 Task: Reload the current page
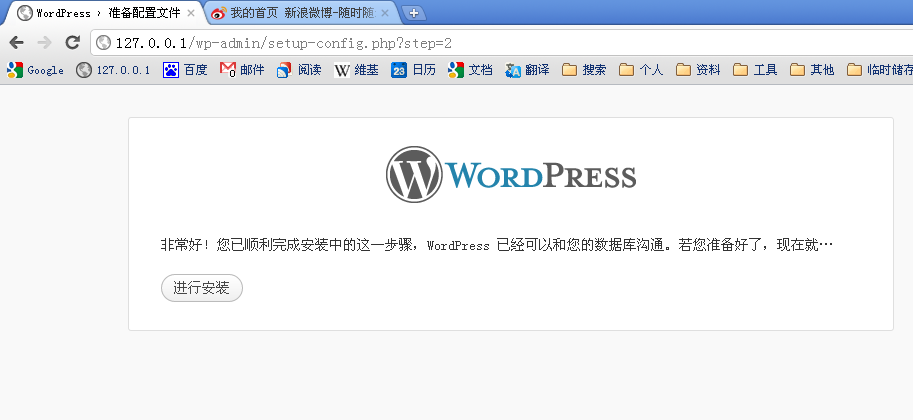pos(72,43)
